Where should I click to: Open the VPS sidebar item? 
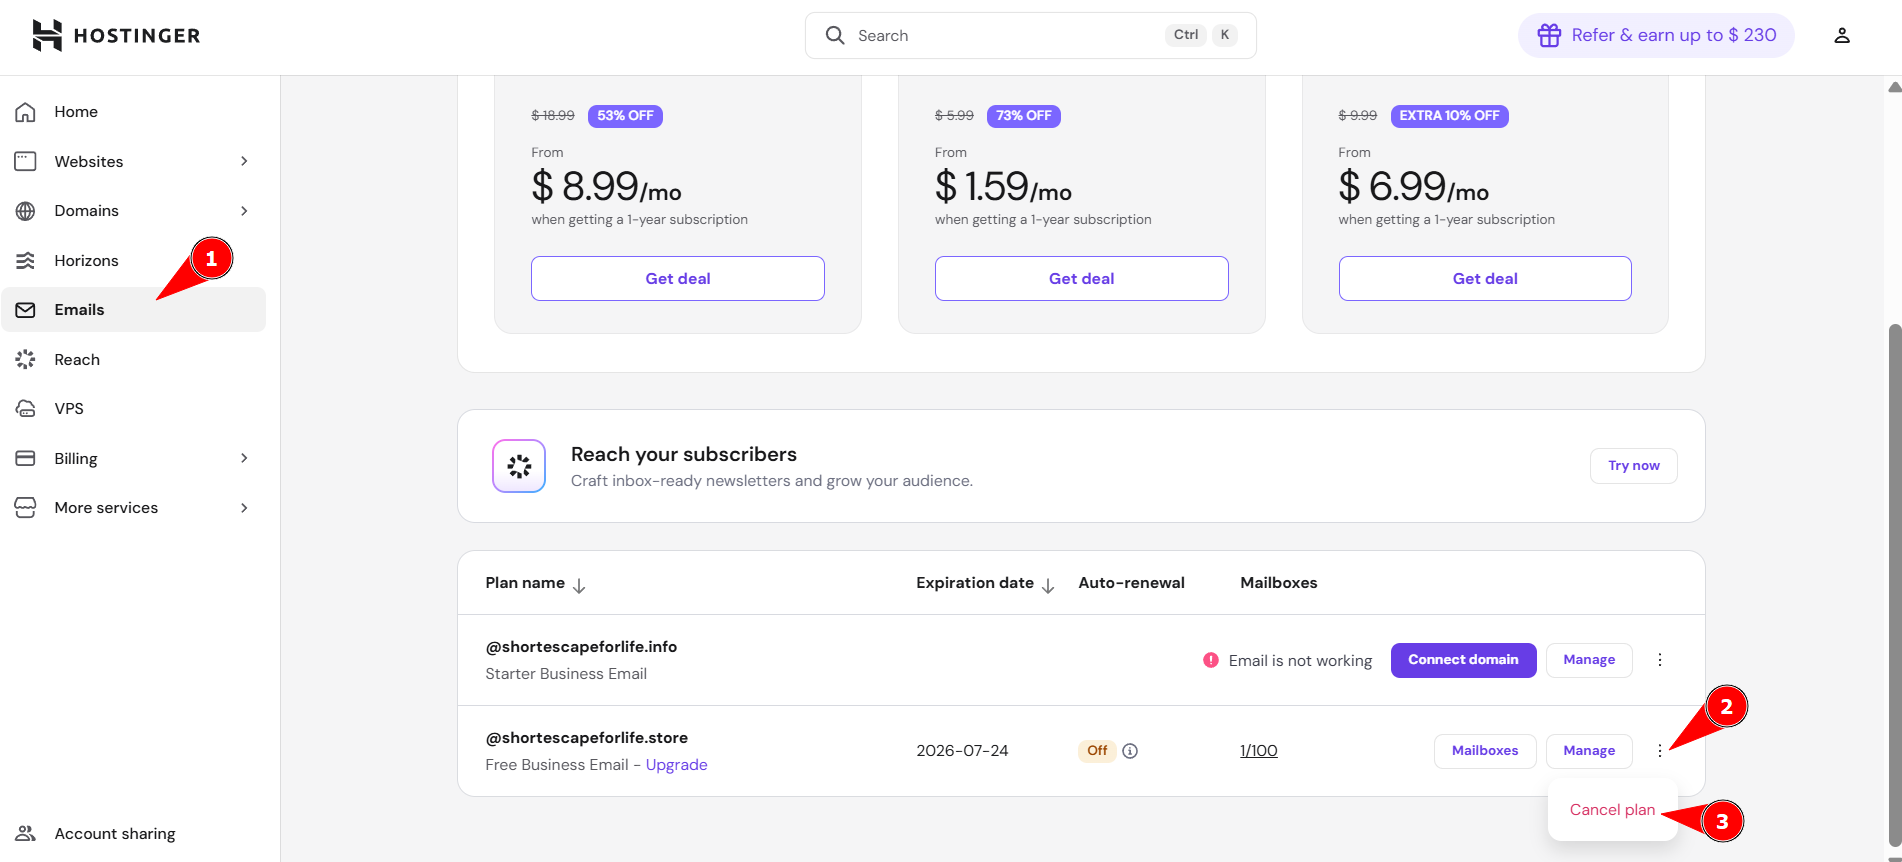69,409
